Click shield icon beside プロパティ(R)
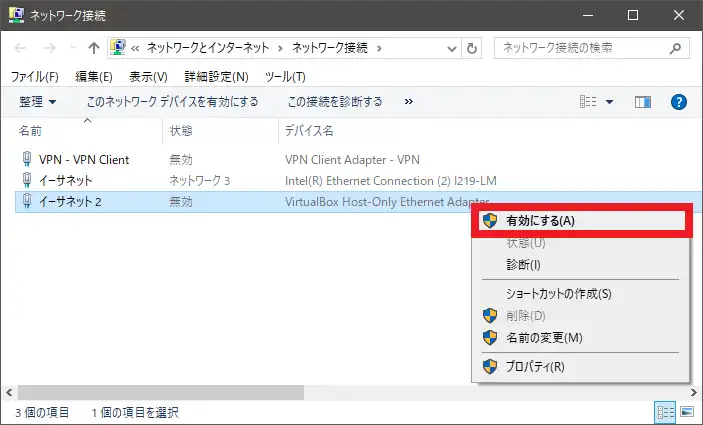This screenshot has width=703, height=425. tap(490, 367)
